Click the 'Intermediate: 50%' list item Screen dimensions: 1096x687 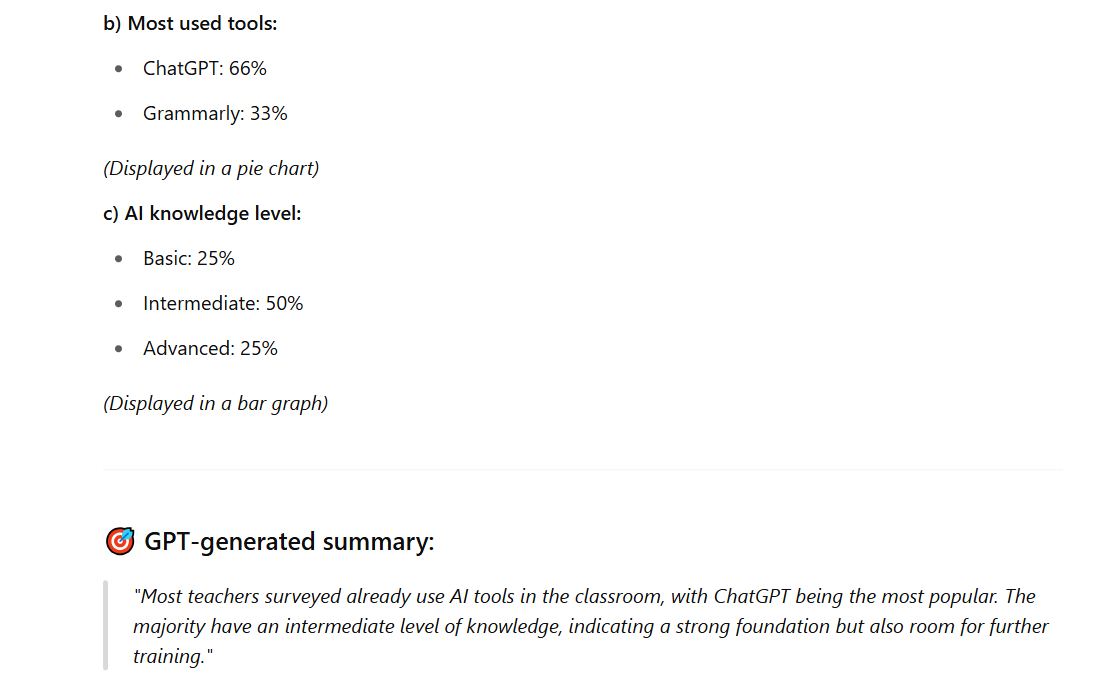click(223, 303)
